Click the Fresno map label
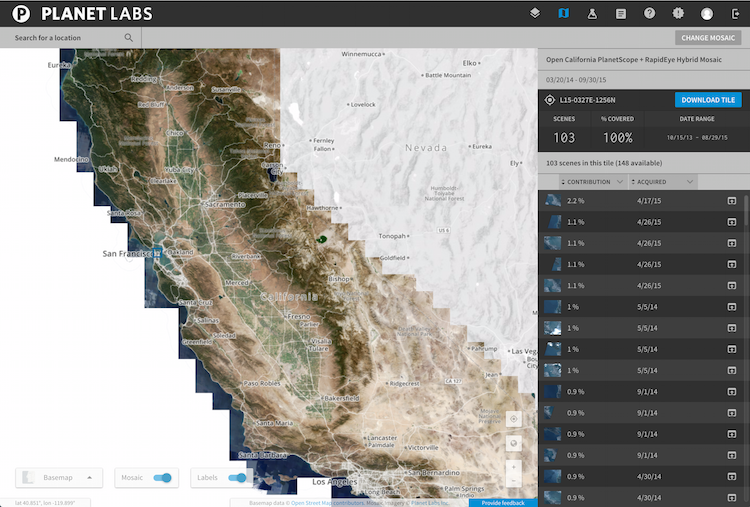The height and width of the screenshot is (507, 750). tap(299, 316)
